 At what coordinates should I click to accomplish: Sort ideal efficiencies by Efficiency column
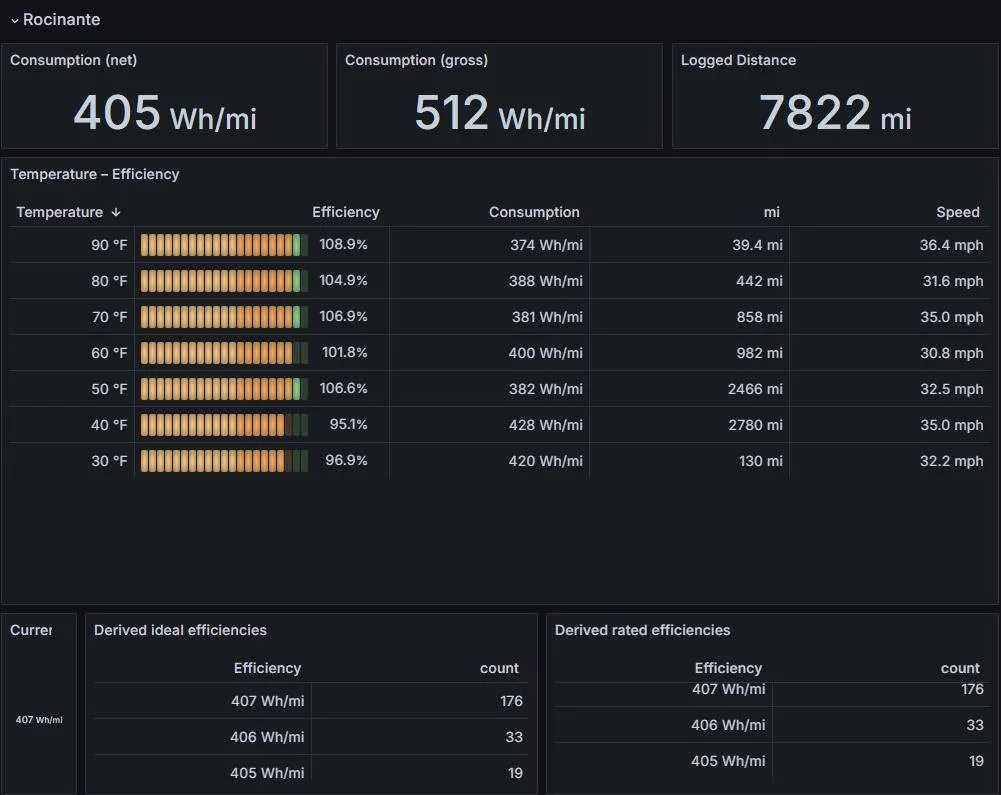[267, 668]
